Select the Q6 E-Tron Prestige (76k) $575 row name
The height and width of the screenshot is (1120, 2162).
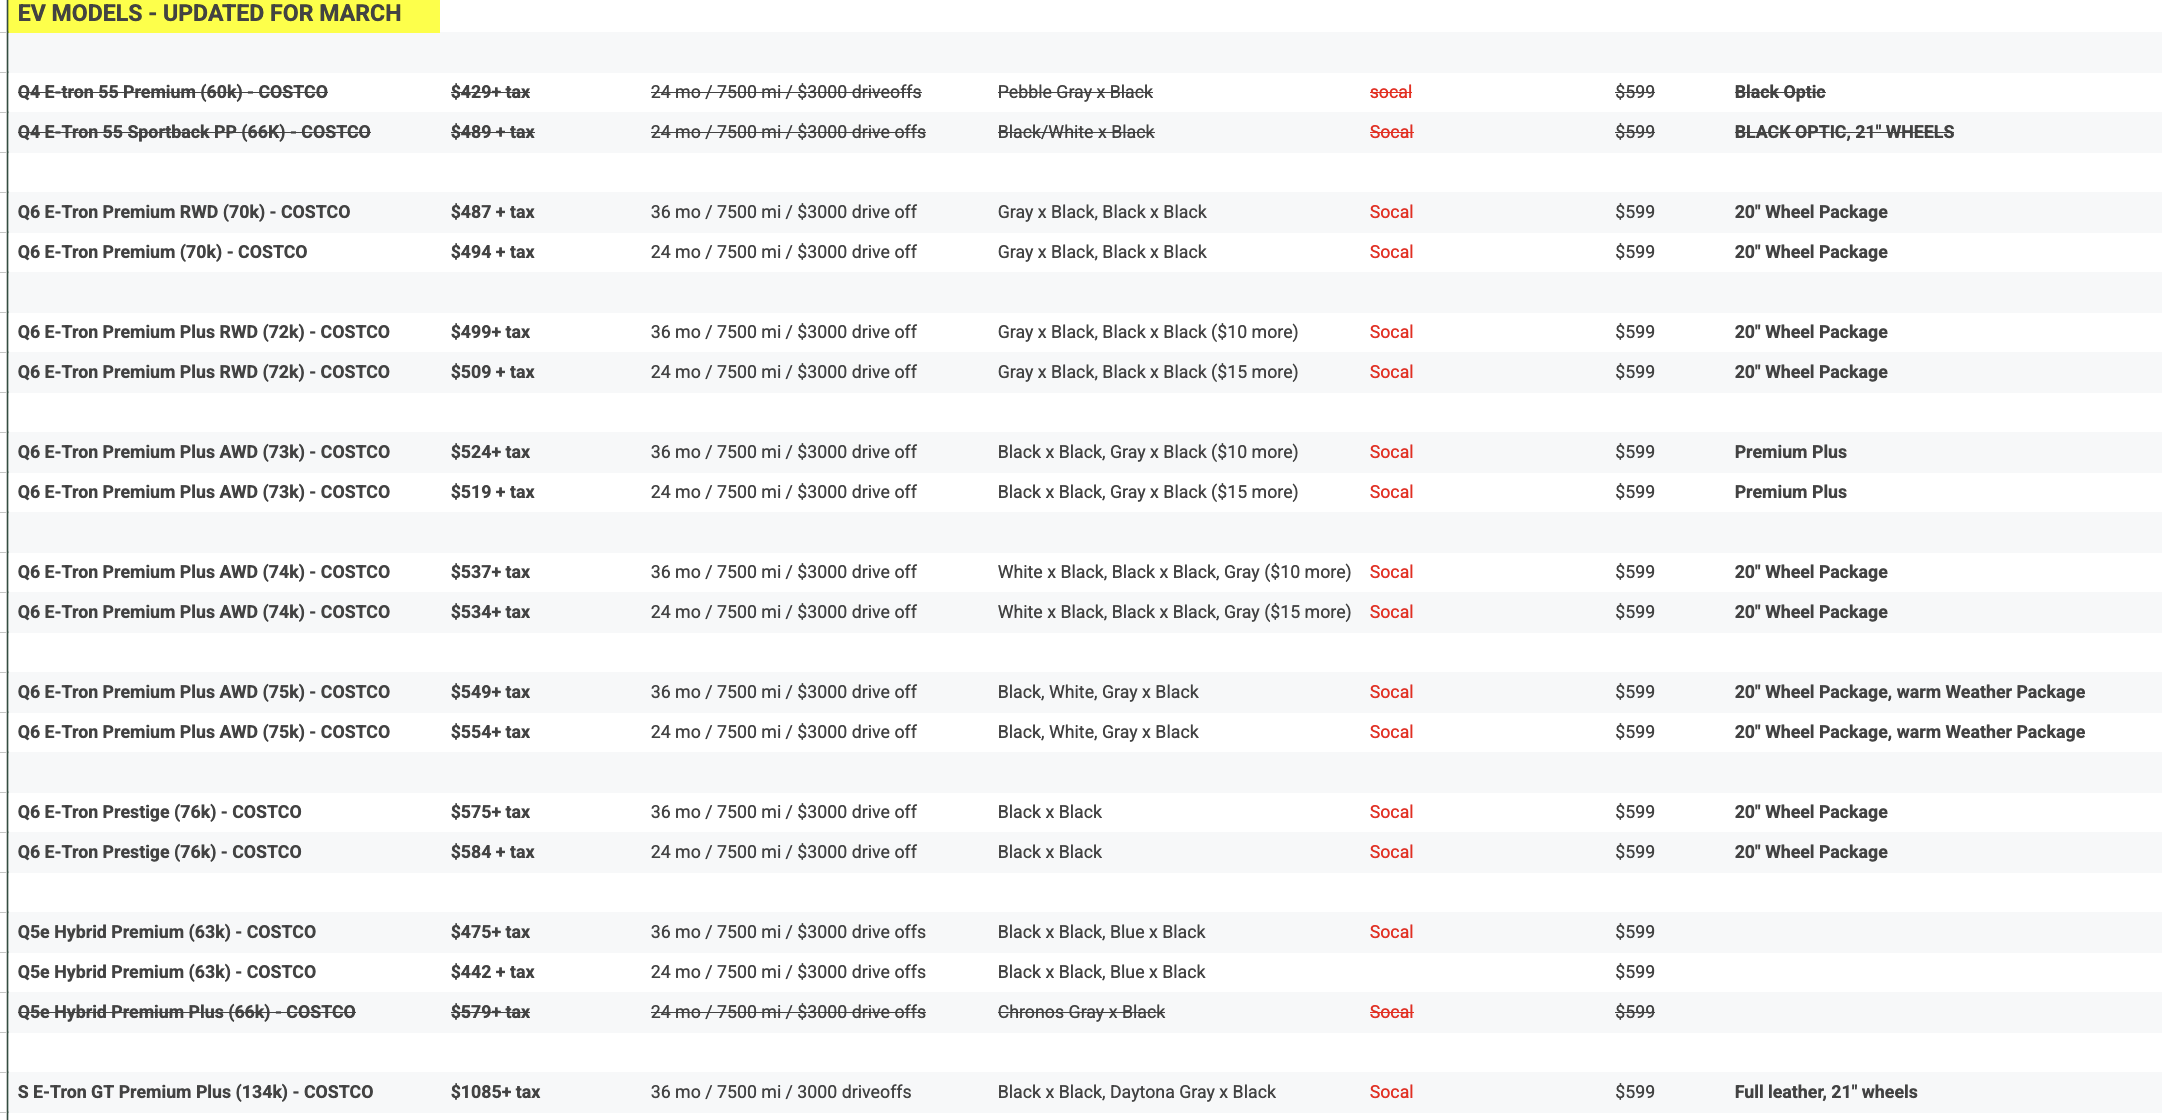point(160,812)
